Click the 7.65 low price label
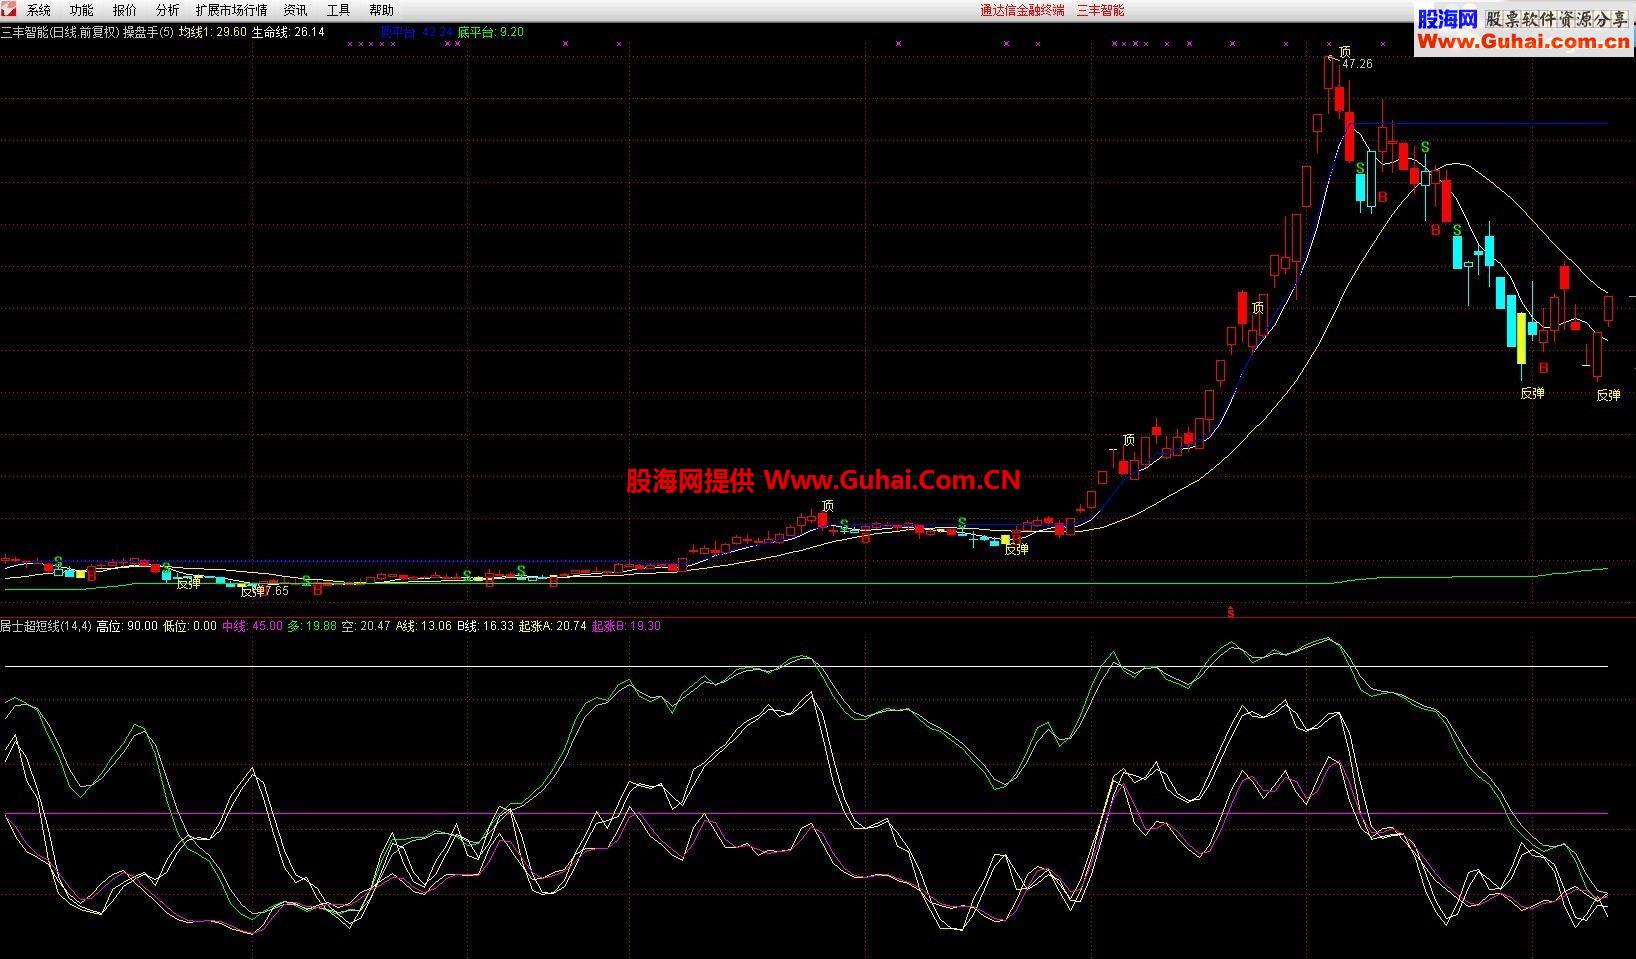The image size is (1636, 959). point(277,590)
